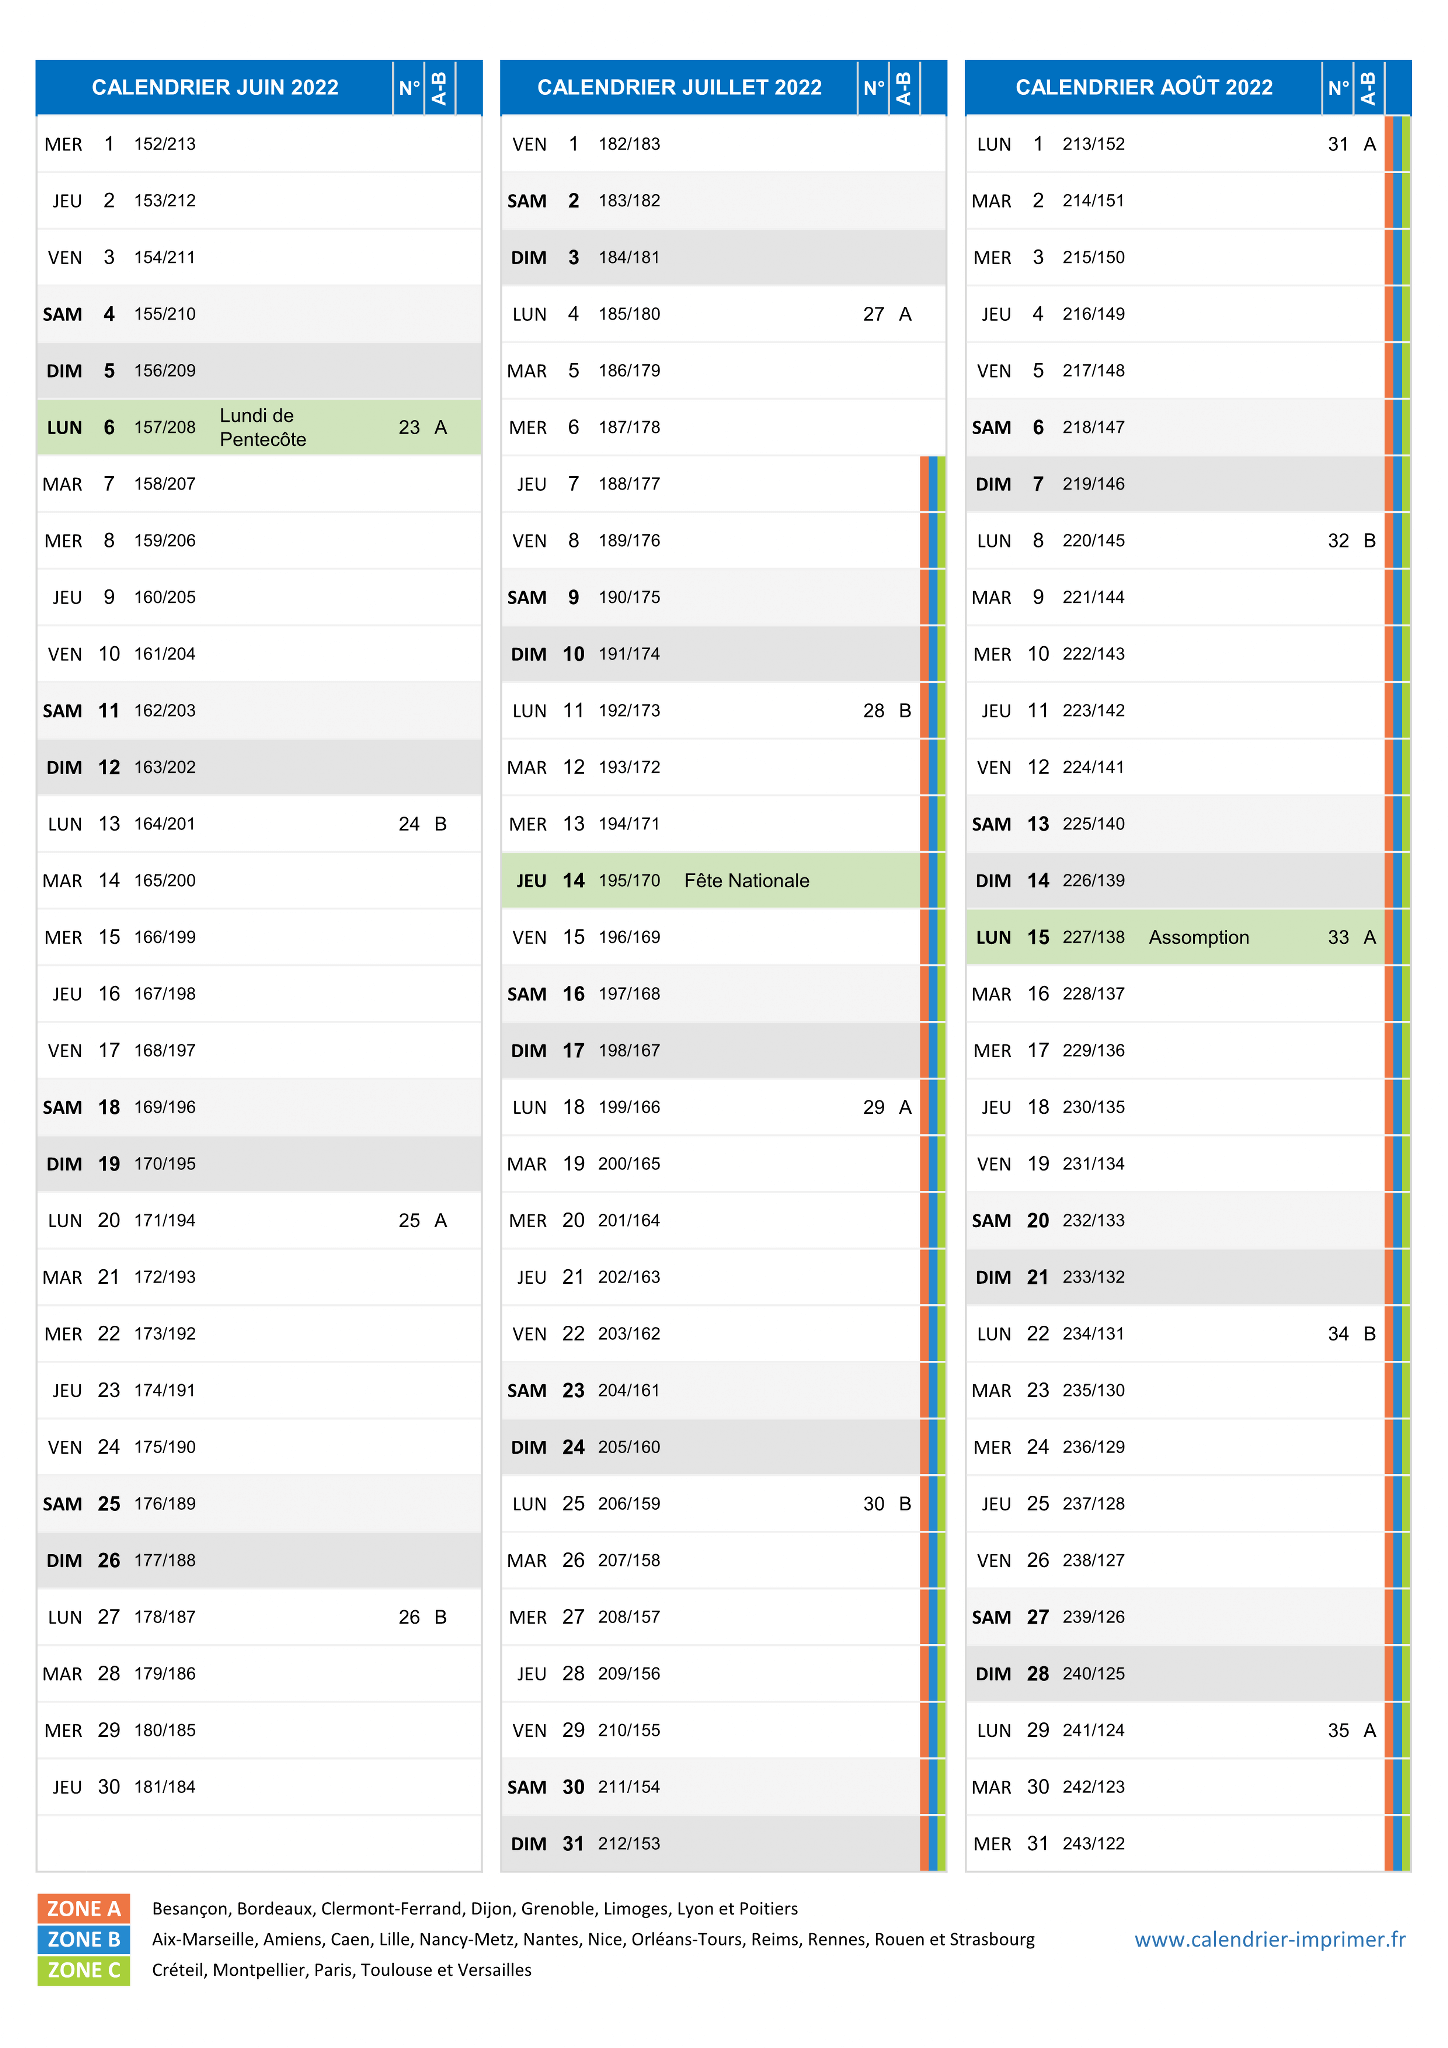This screenshot has height=2048, width=1448.
Task: Select August VEN 26 row
Action: pos(1188,1561)
